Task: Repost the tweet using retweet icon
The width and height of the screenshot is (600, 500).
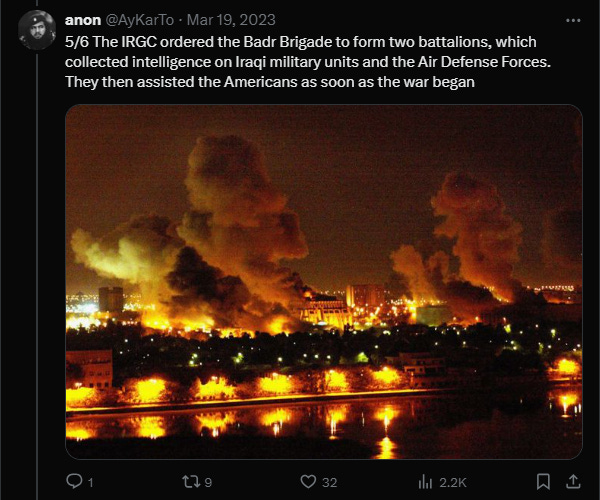Action: (x=190, y=481)
